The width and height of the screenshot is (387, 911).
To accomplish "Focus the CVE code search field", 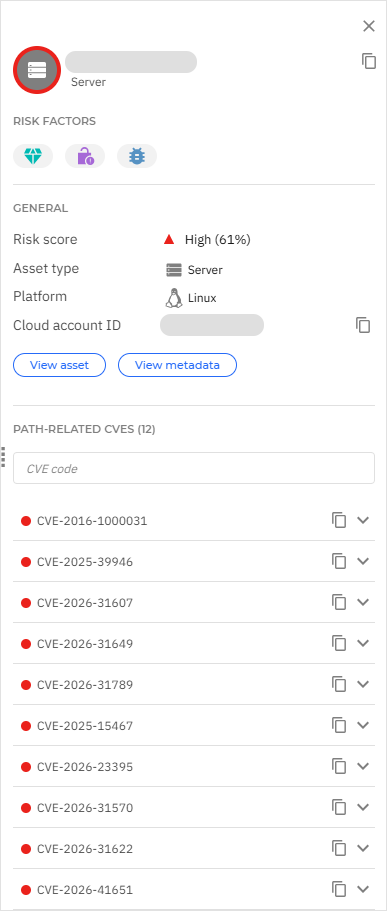I will [x=194, y=468].
